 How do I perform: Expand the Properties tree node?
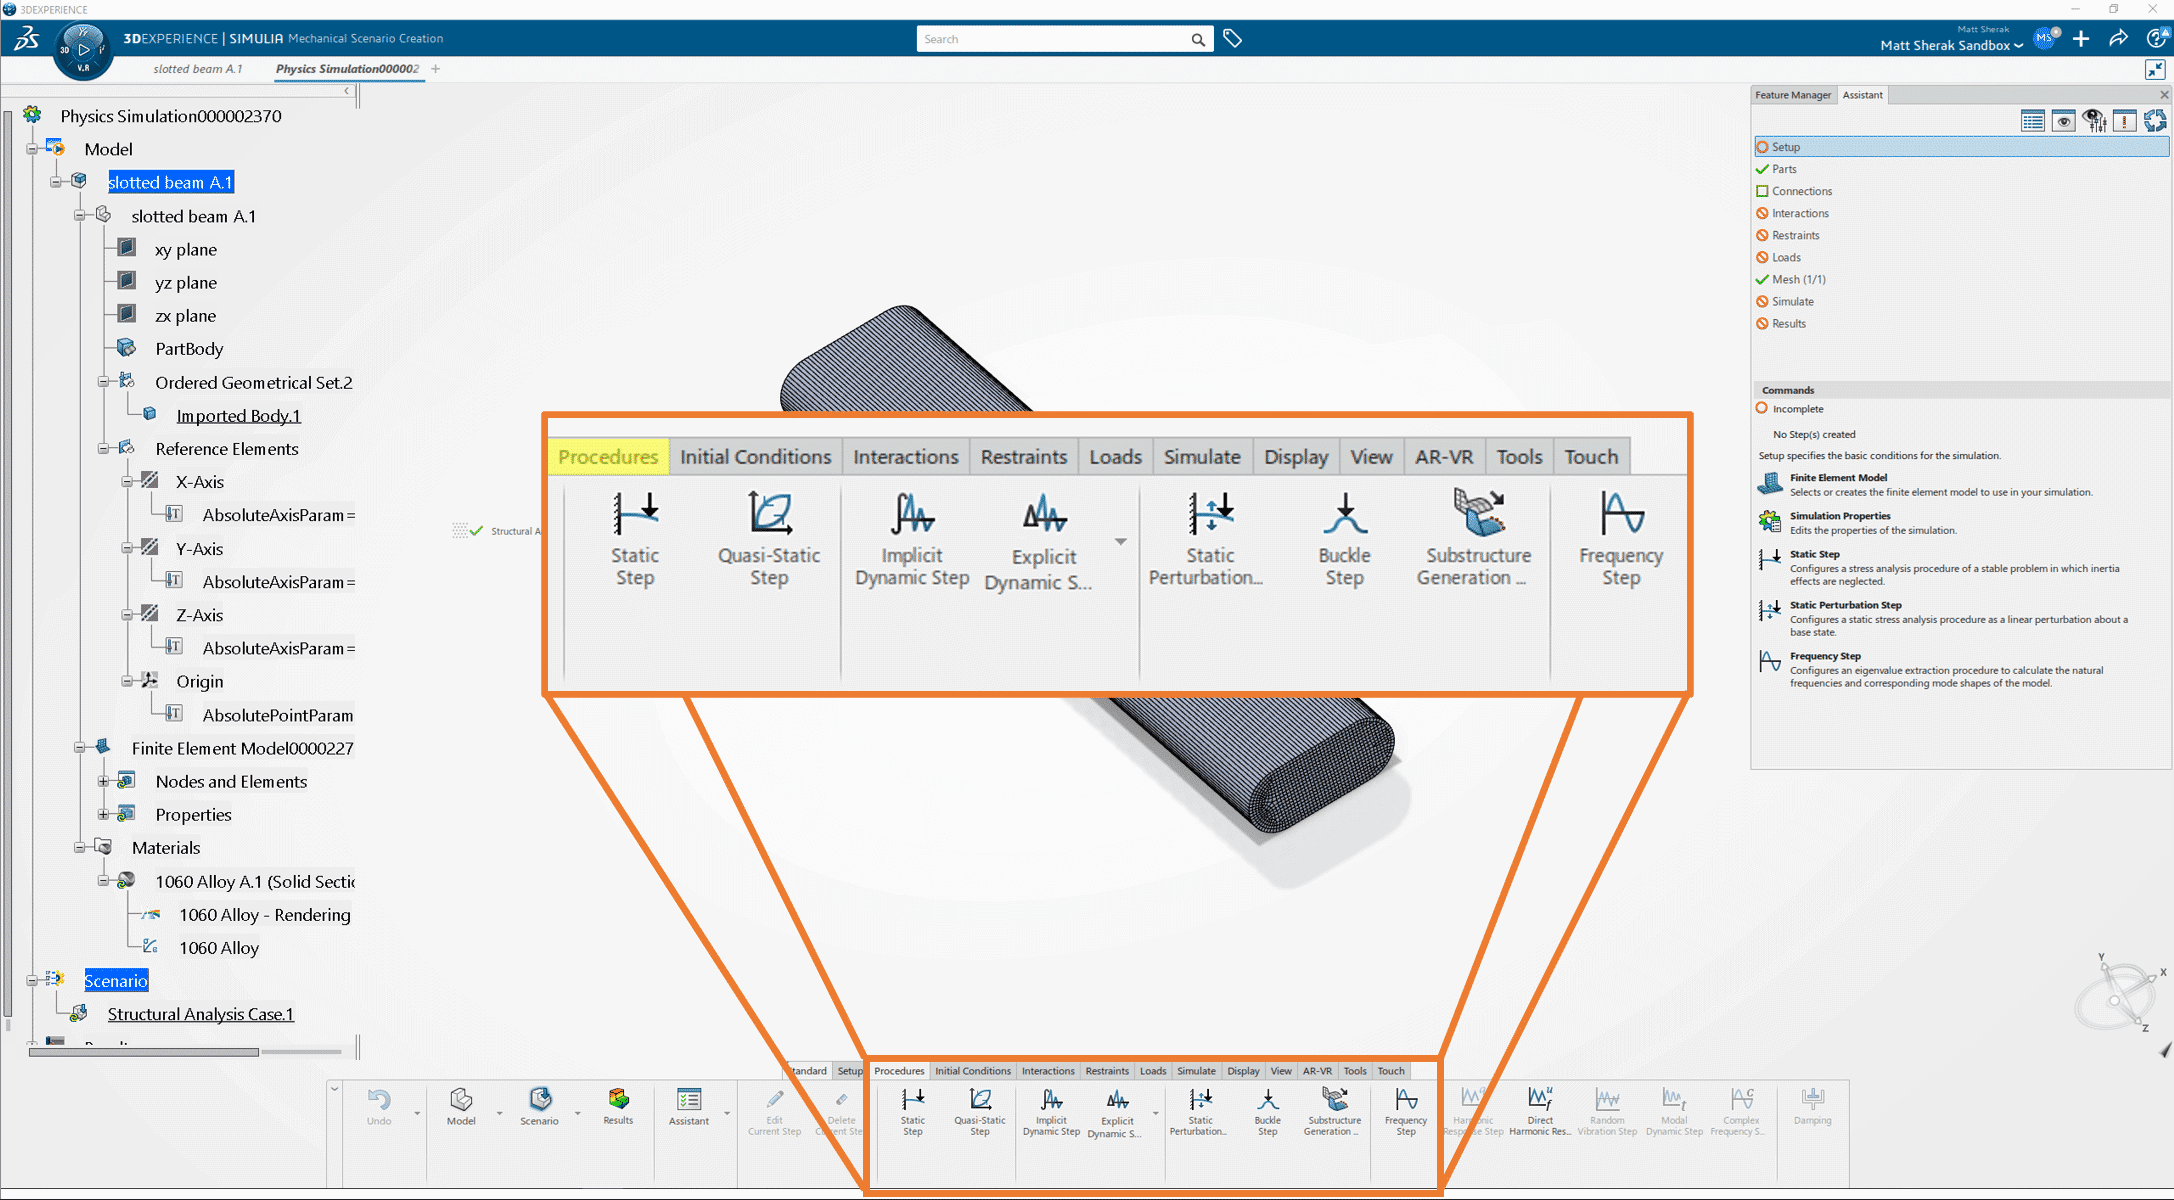tap(103, 814)
